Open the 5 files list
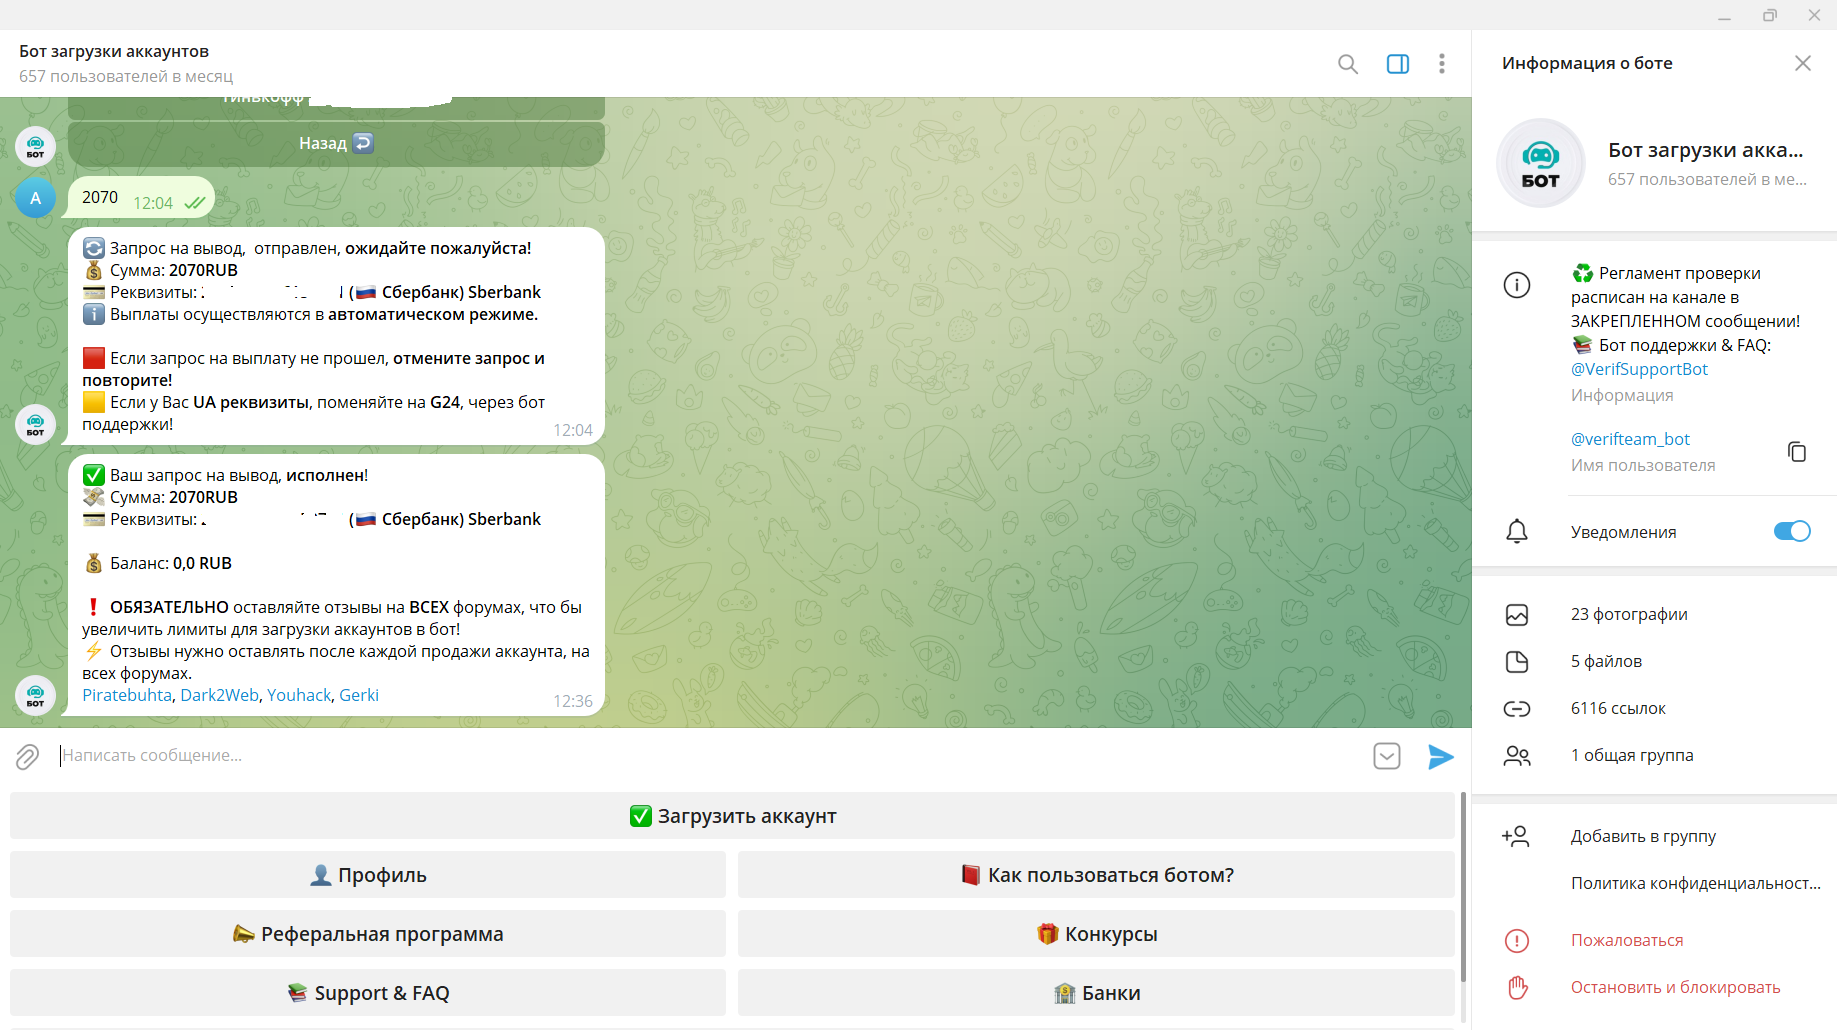 tap(1605, 661)
